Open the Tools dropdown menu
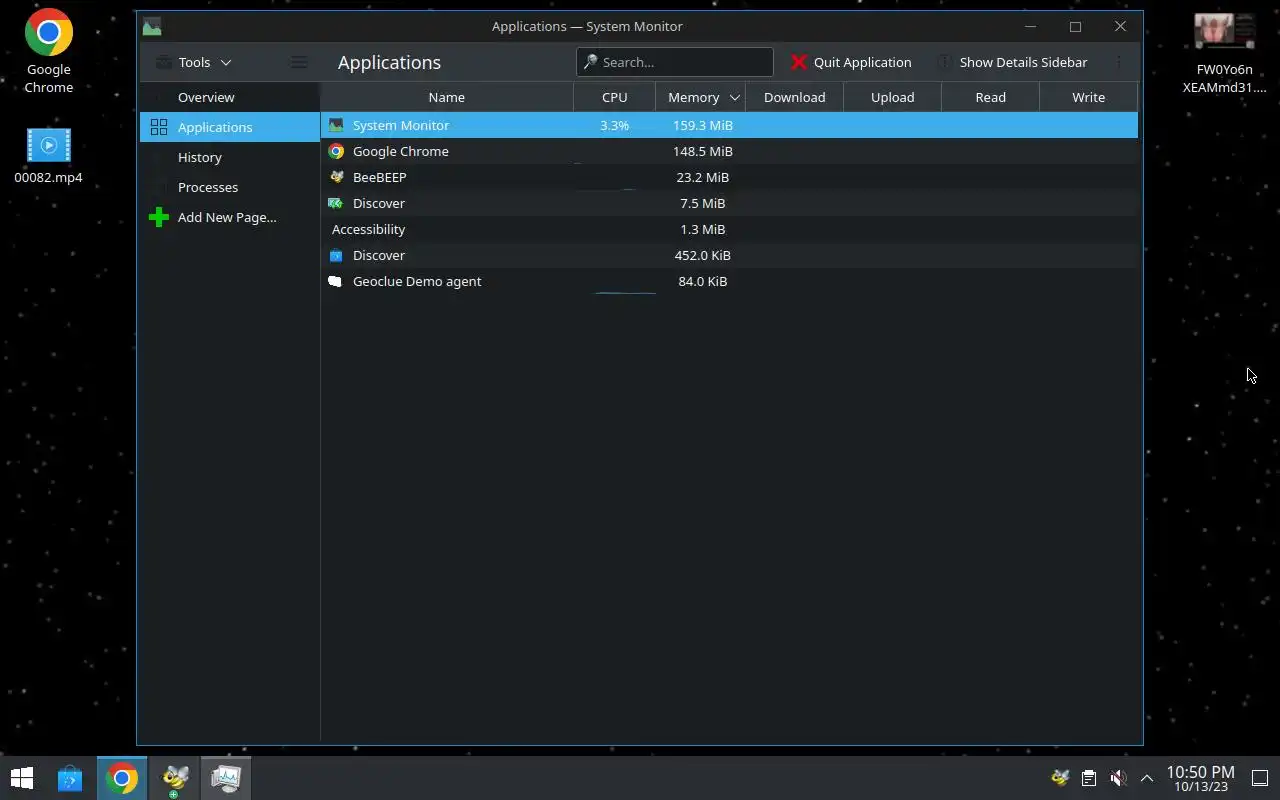Viewport: 1280px width, 800px height. [x=194, y=62]
